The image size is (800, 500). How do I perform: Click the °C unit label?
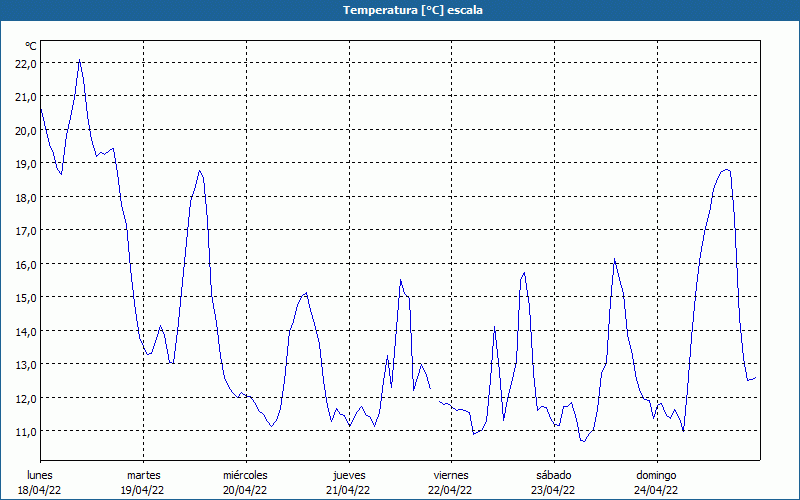click(31, 46)
